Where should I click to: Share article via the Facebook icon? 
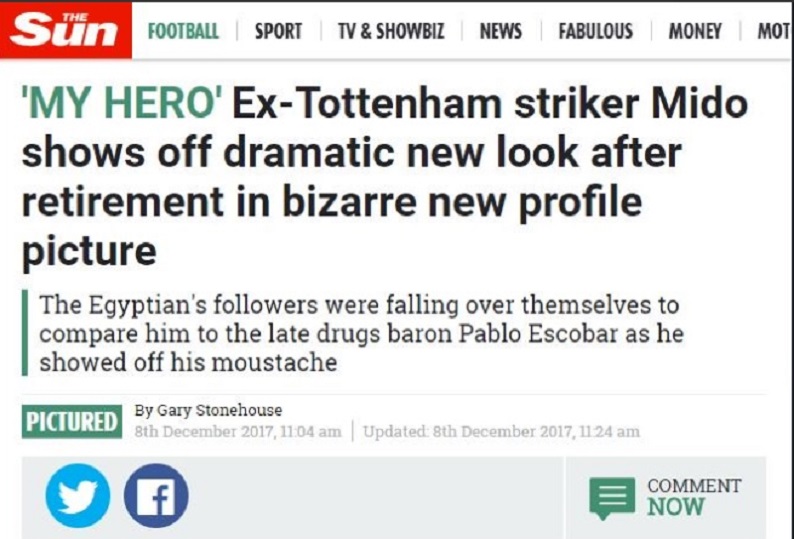tap(155, 496)
